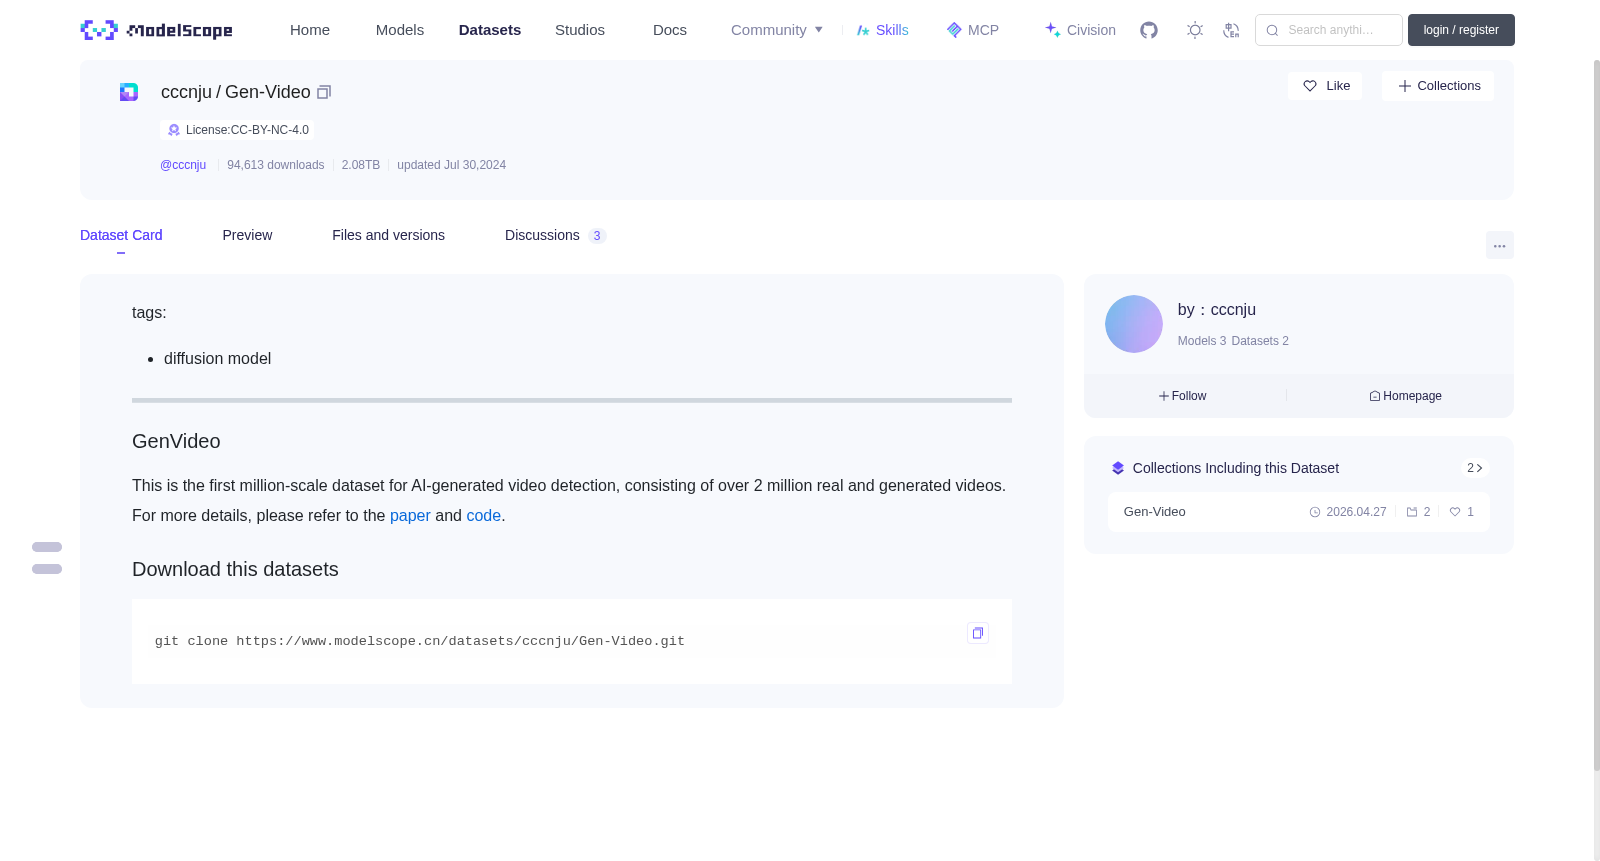Screen dimensions: 1600x861
Task: Click the page vertical scrollbar
Action: [x=1596, y=415]
